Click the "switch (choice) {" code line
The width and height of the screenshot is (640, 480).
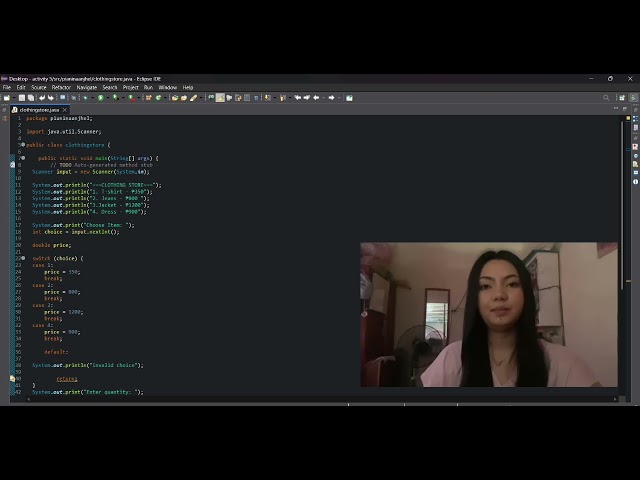click(58, 258)
